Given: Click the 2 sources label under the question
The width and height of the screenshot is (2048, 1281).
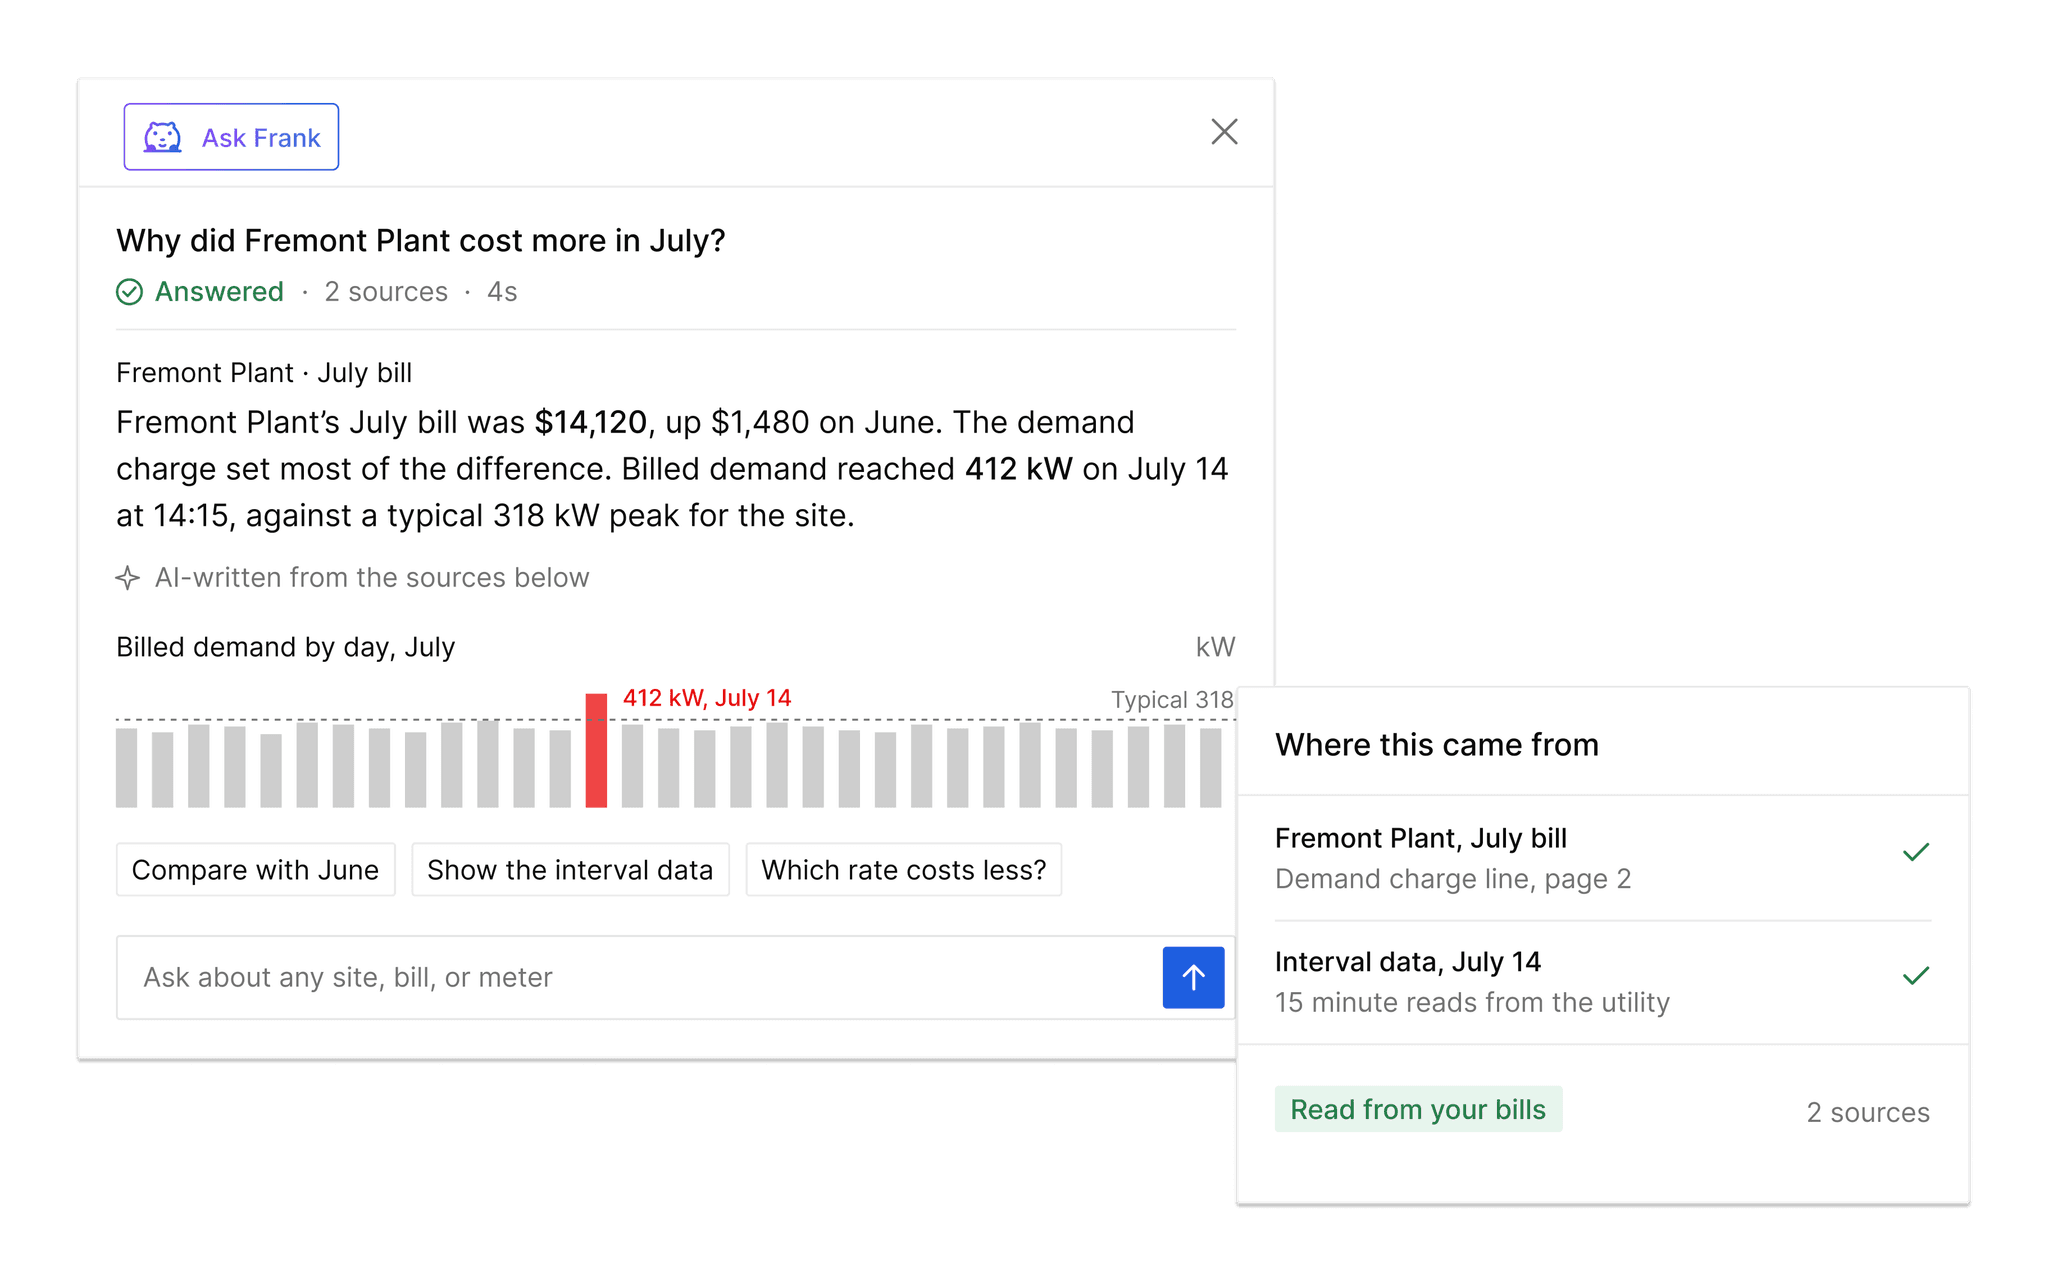Looking at the screenshot, I should pyautogui.click(x=386, y=292).
